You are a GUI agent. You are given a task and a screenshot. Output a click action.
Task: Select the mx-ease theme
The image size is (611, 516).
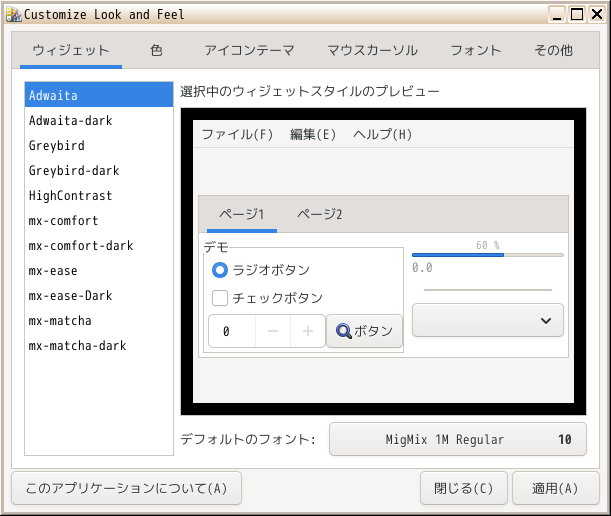(x=99, y=270)
